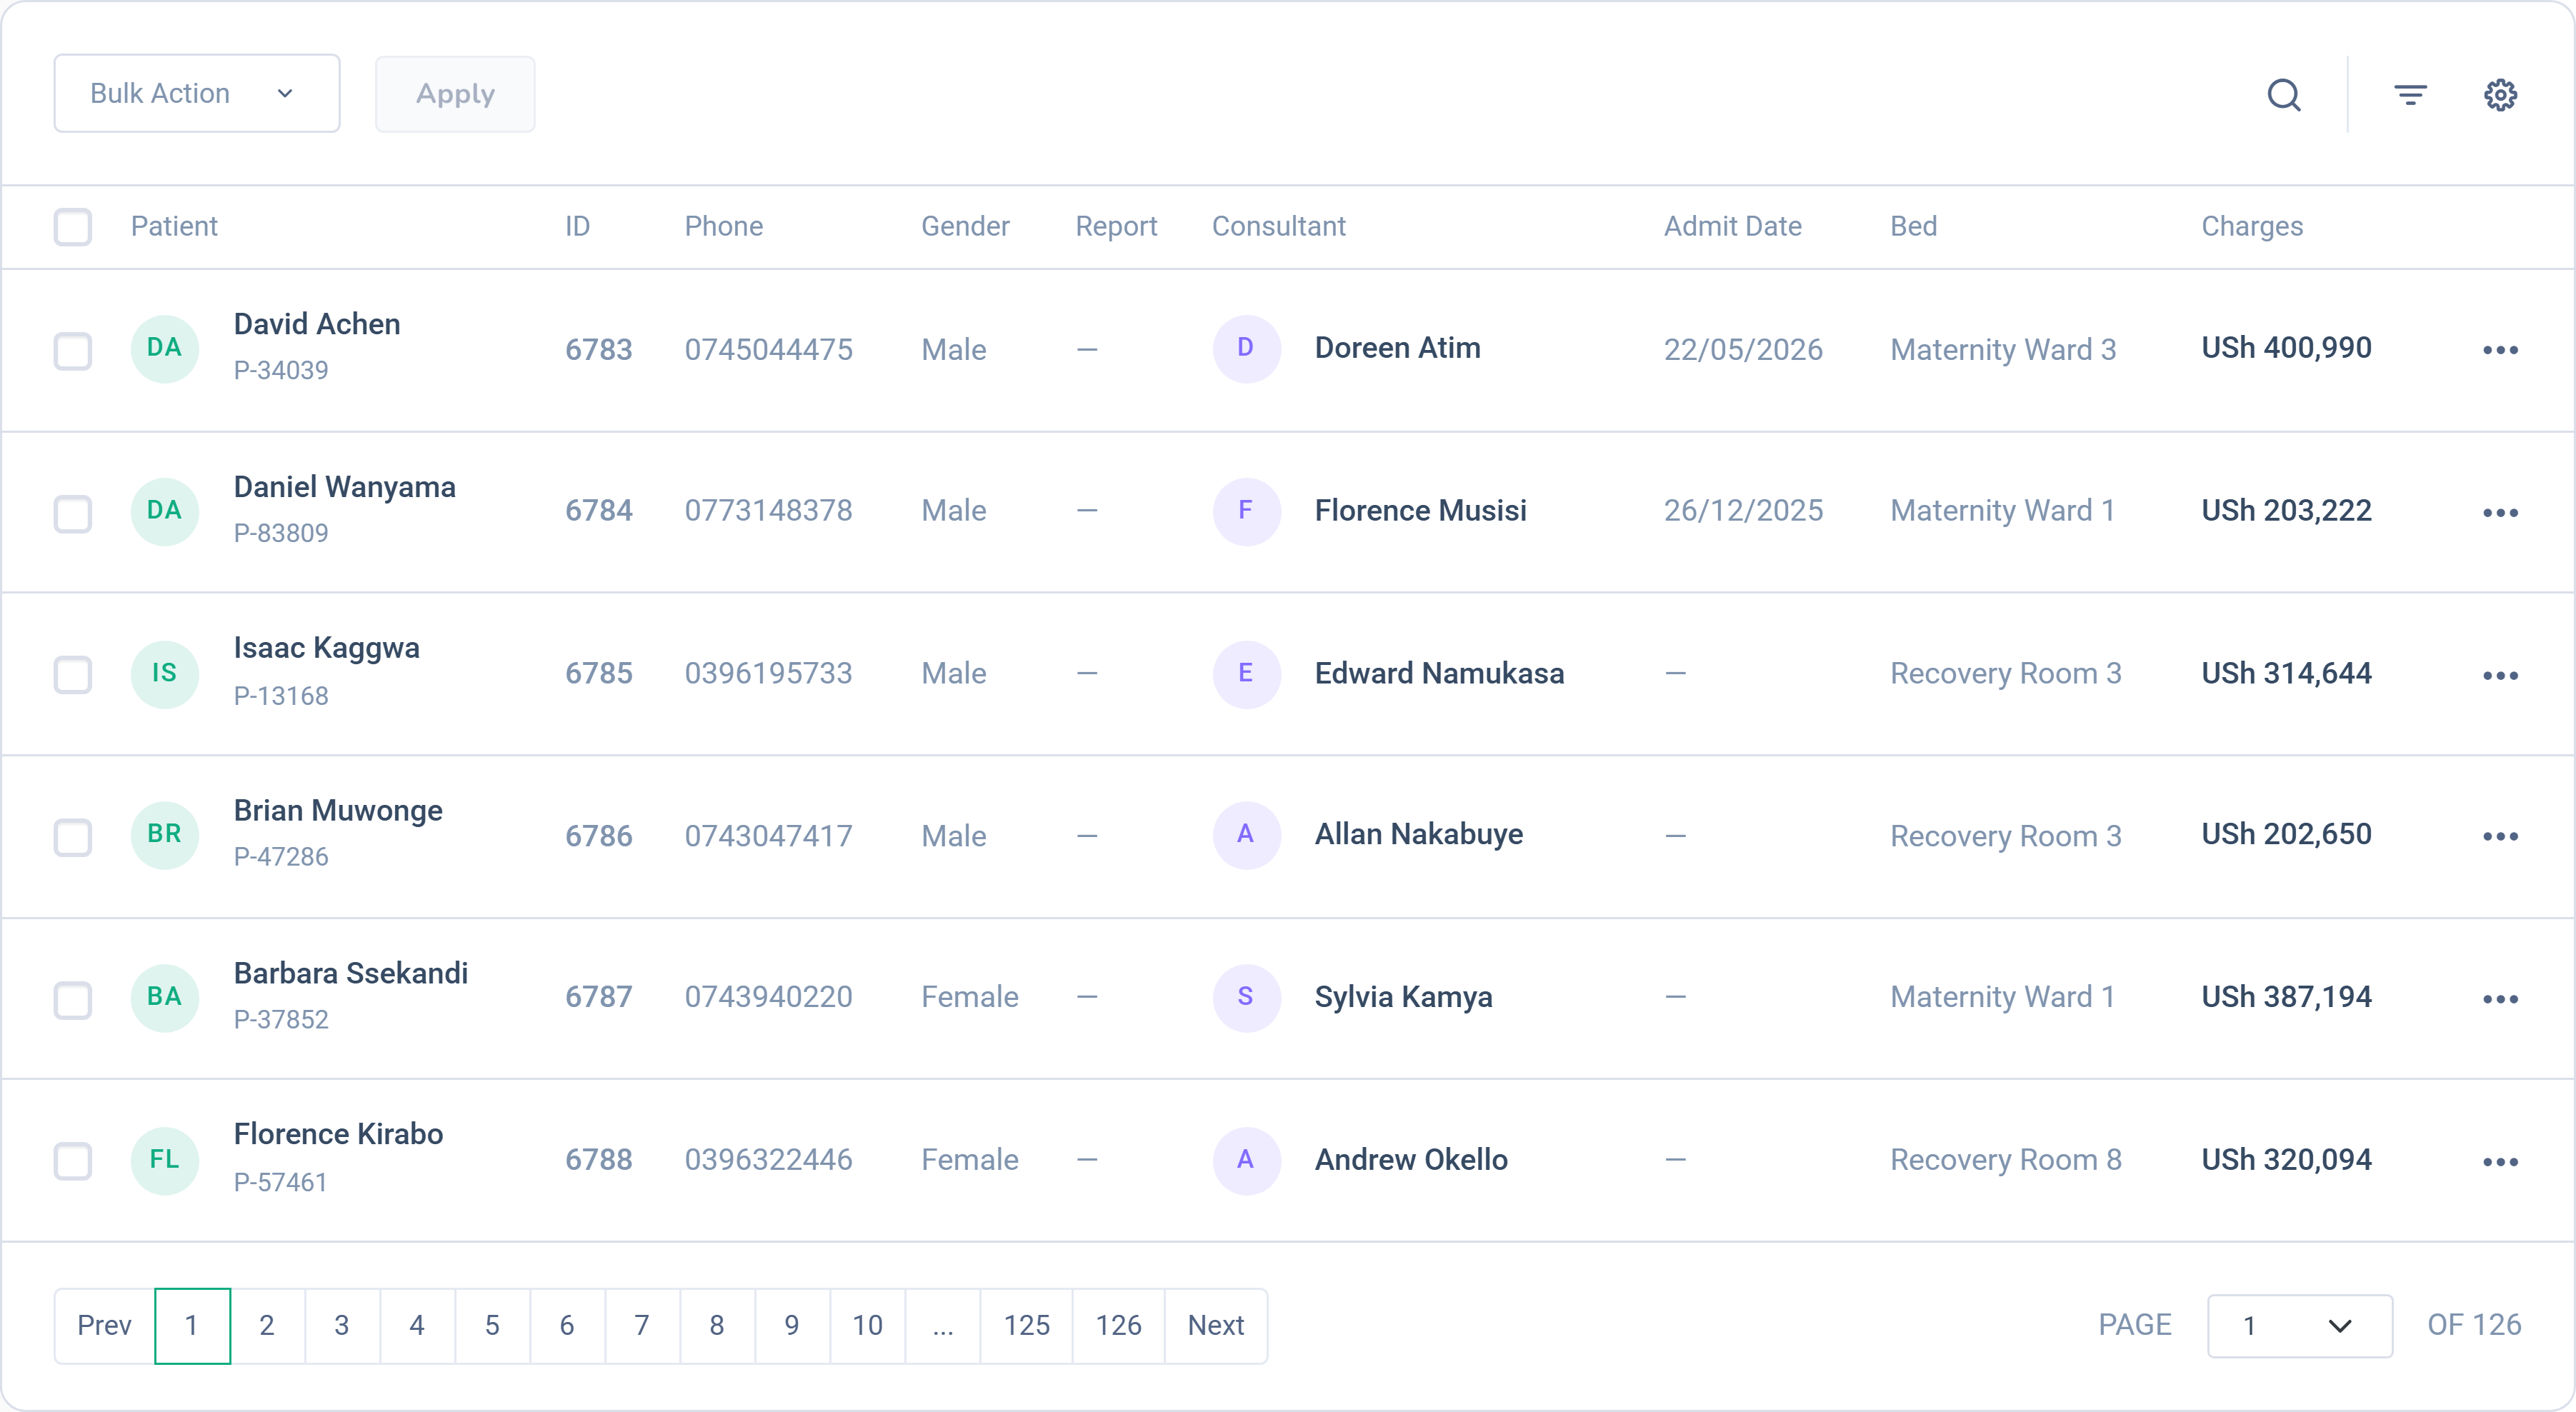2576x1412 pixels.
Task: Click the charge USh 400,990
Action: 2286,348
